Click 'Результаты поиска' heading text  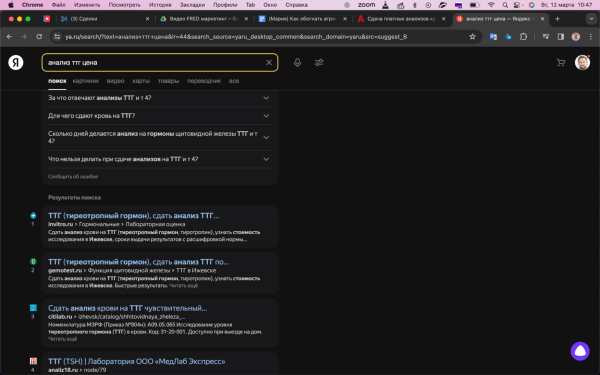pyautogui.click(x=74, y=197)
